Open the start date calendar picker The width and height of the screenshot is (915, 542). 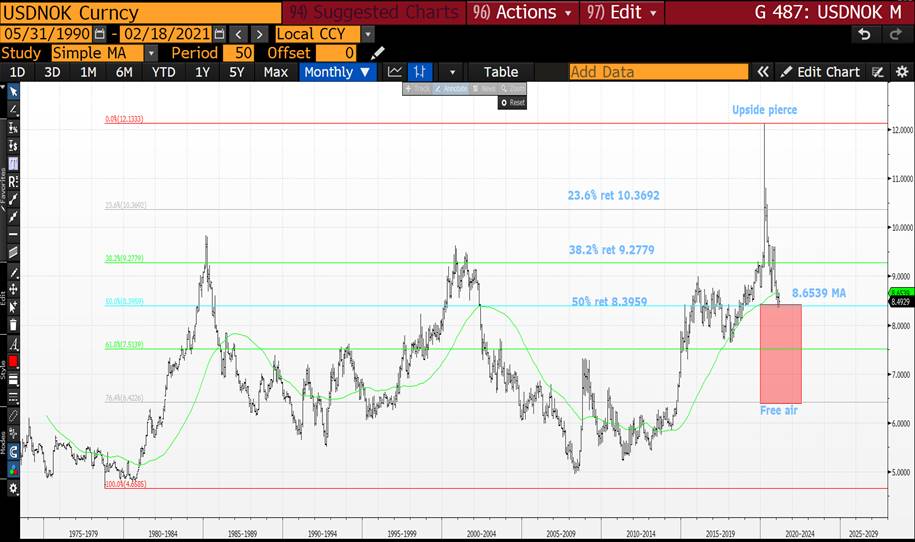[100, 34]
